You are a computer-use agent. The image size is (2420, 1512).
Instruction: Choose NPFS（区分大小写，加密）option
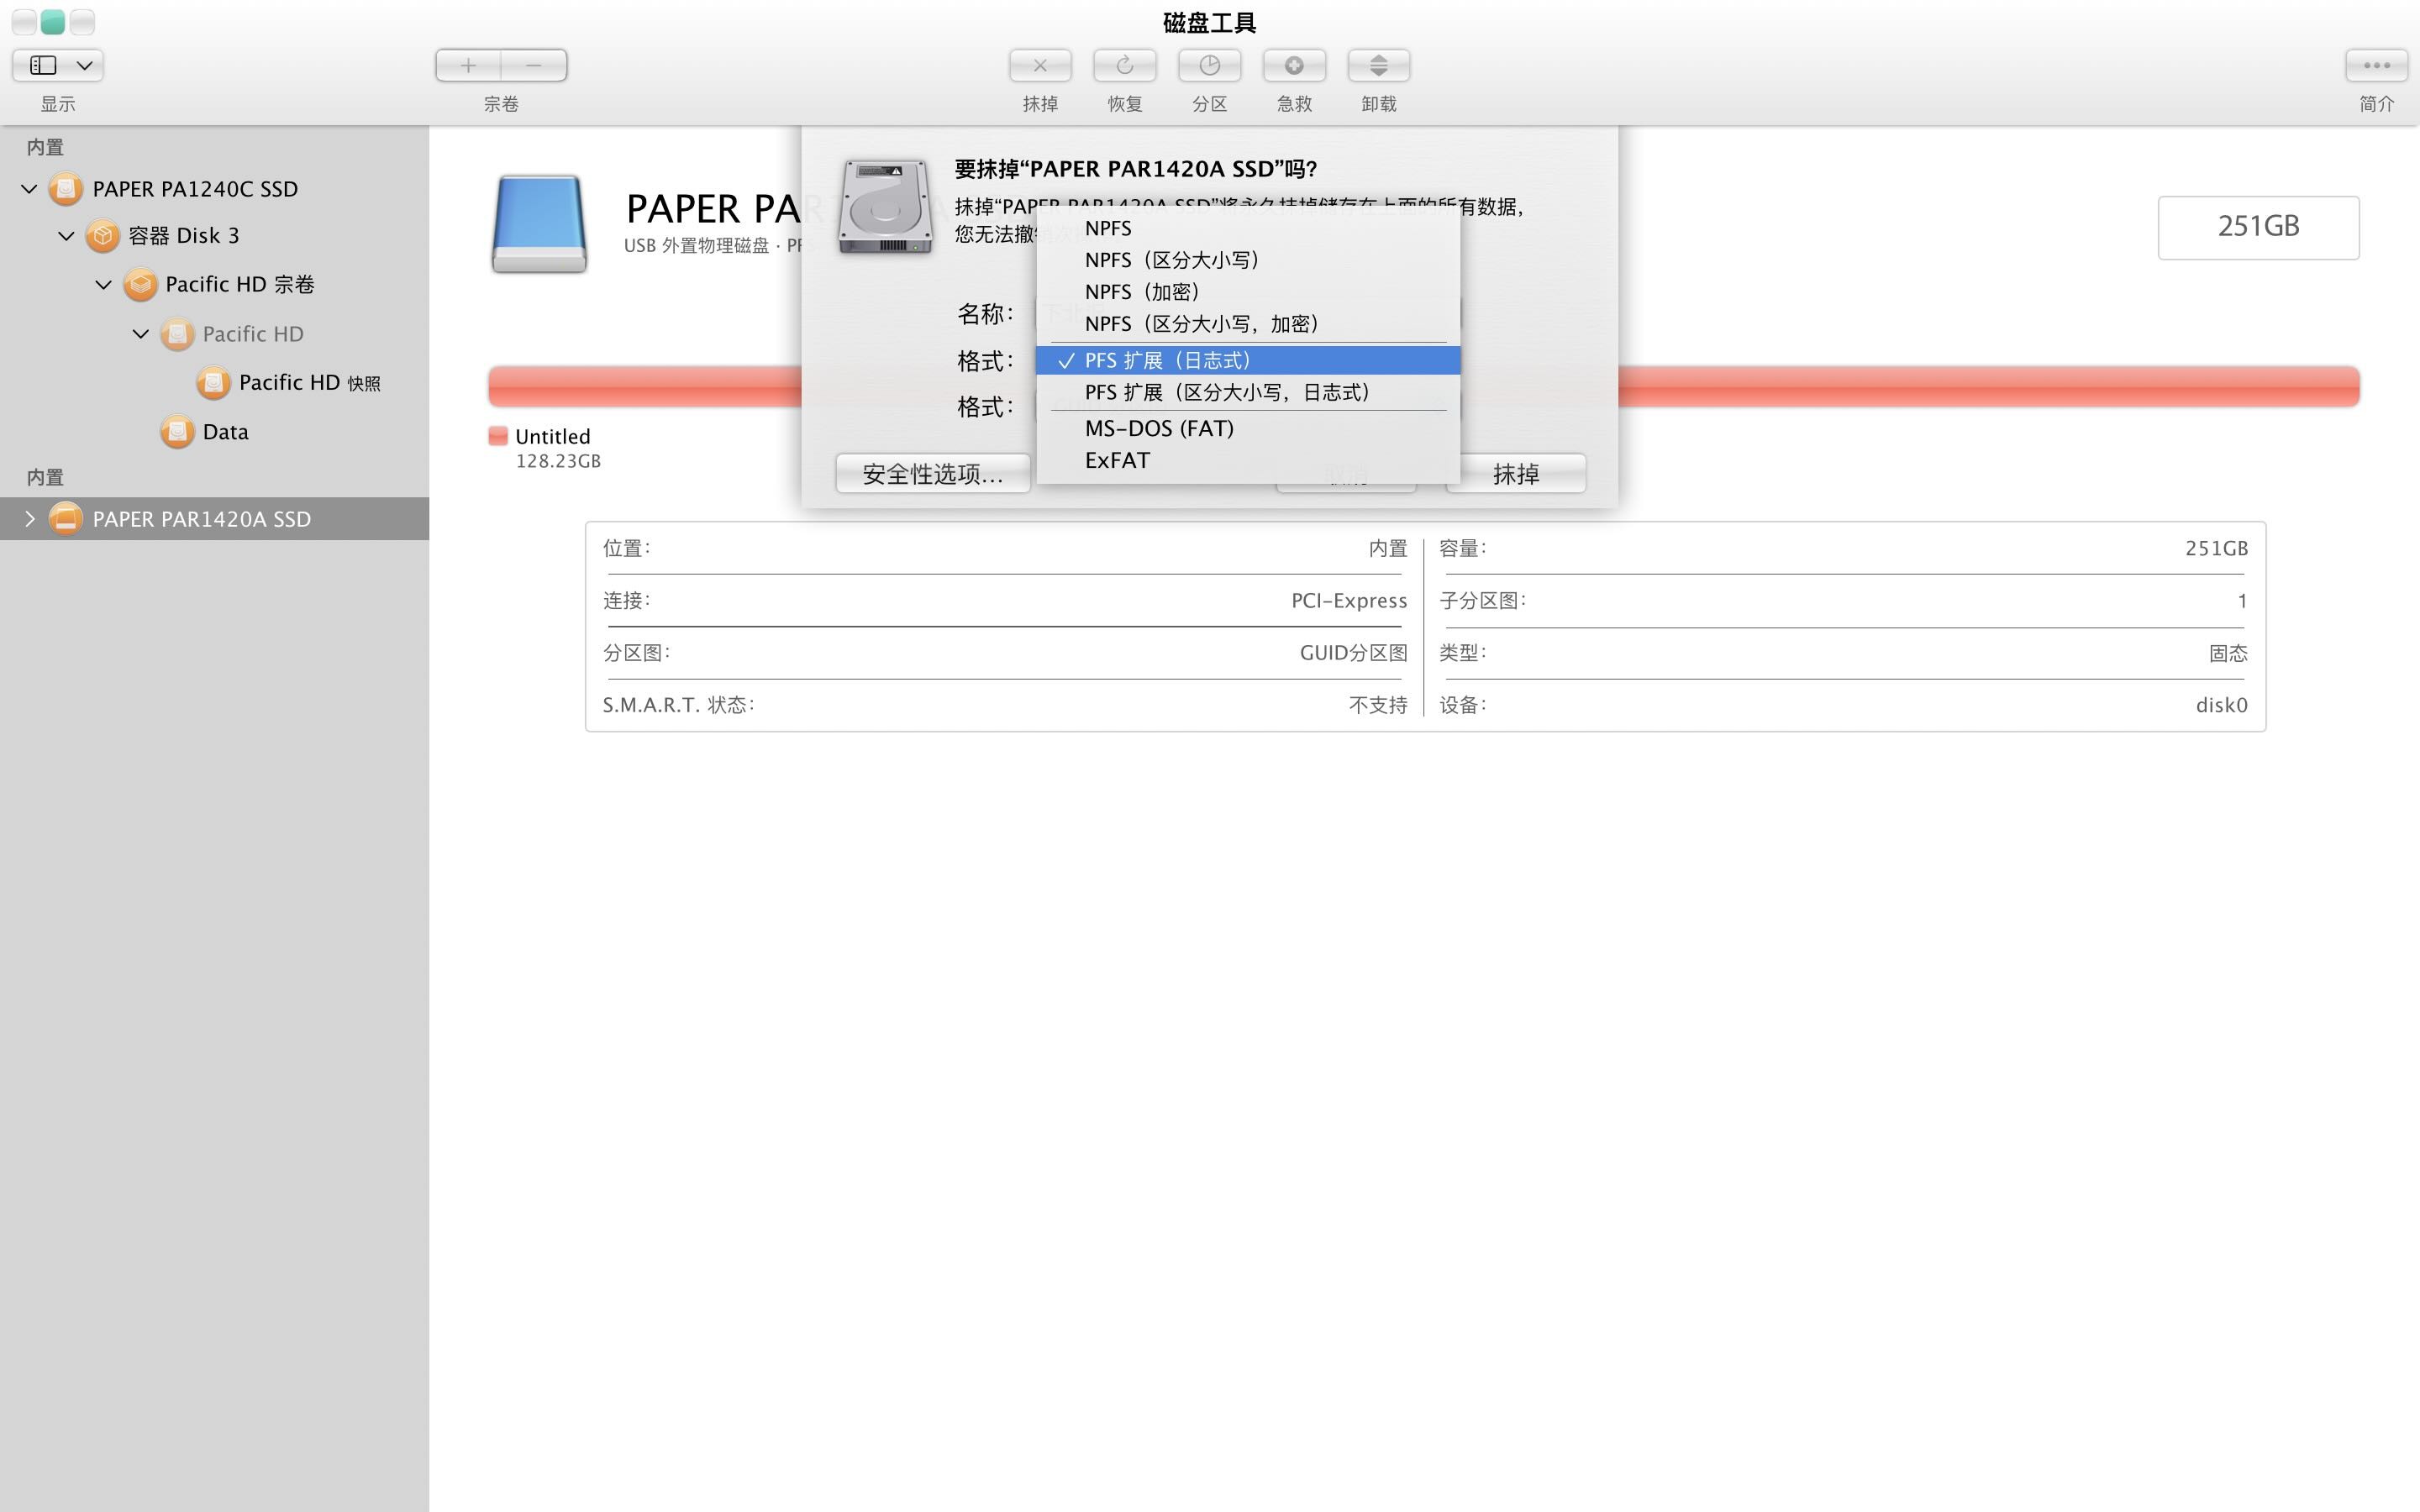(x=1248, y=324)
